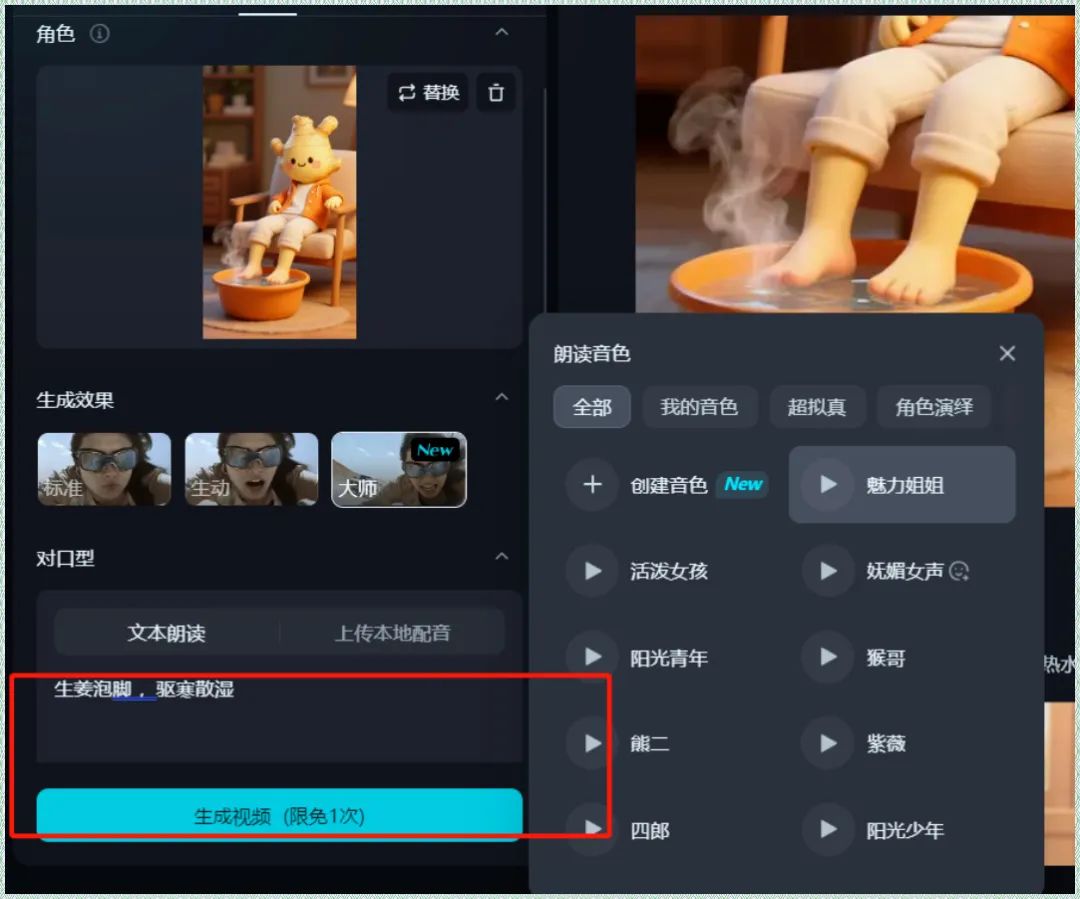
Task: Collapse the 对口型 section
Action: (x=504, y=557)
